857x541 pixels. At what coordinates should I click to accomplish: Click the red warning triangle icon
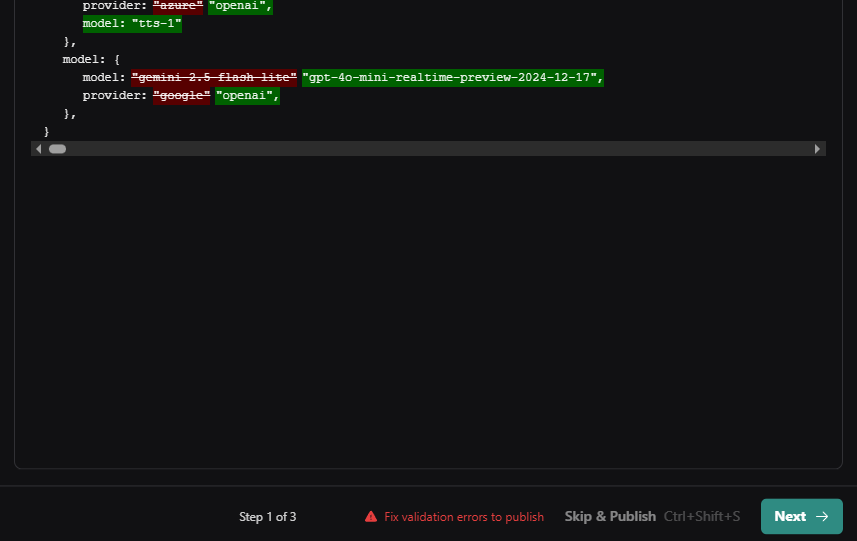click(371, 517)
